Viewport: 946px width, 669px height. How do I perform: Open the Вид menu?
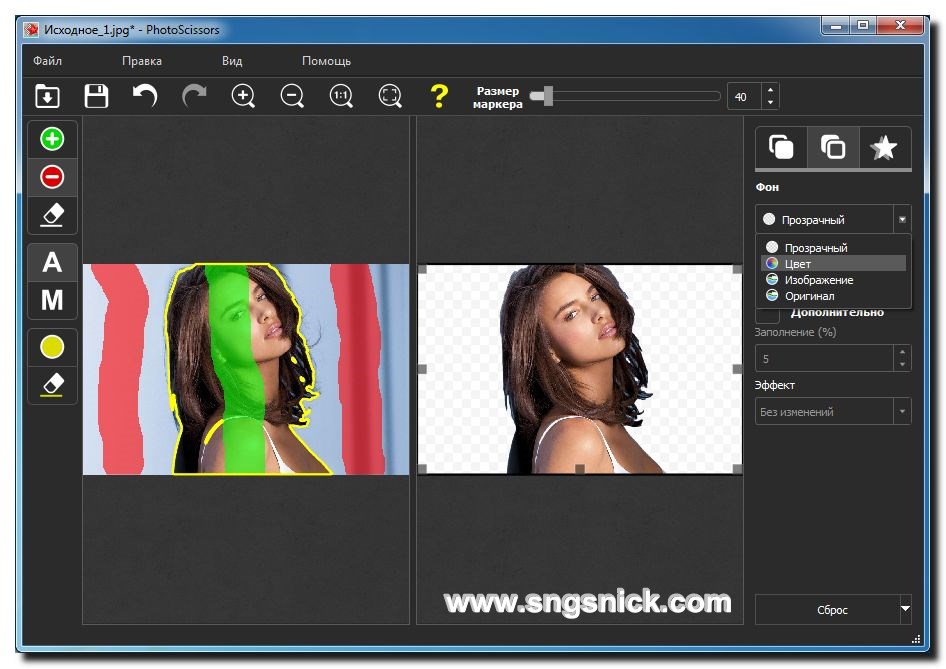(x=232, y=61)
